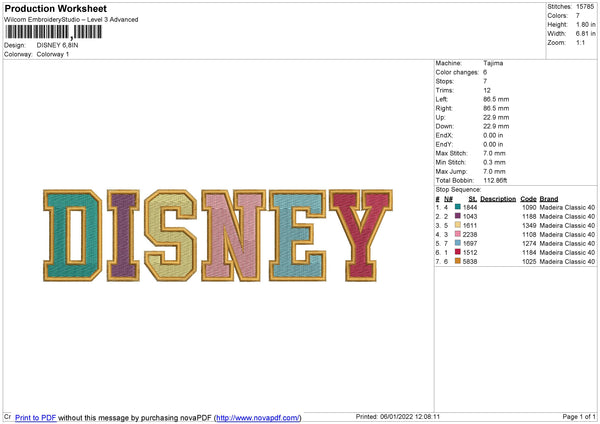The height and width of the screenshot is (424, 600).
Task: Click 'Madeira Classic 40' in code 1090 row
Action: point(567,207)
